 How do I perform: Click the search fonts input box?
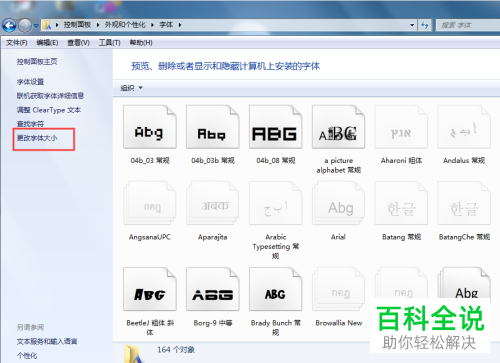[x=468, y=25]
